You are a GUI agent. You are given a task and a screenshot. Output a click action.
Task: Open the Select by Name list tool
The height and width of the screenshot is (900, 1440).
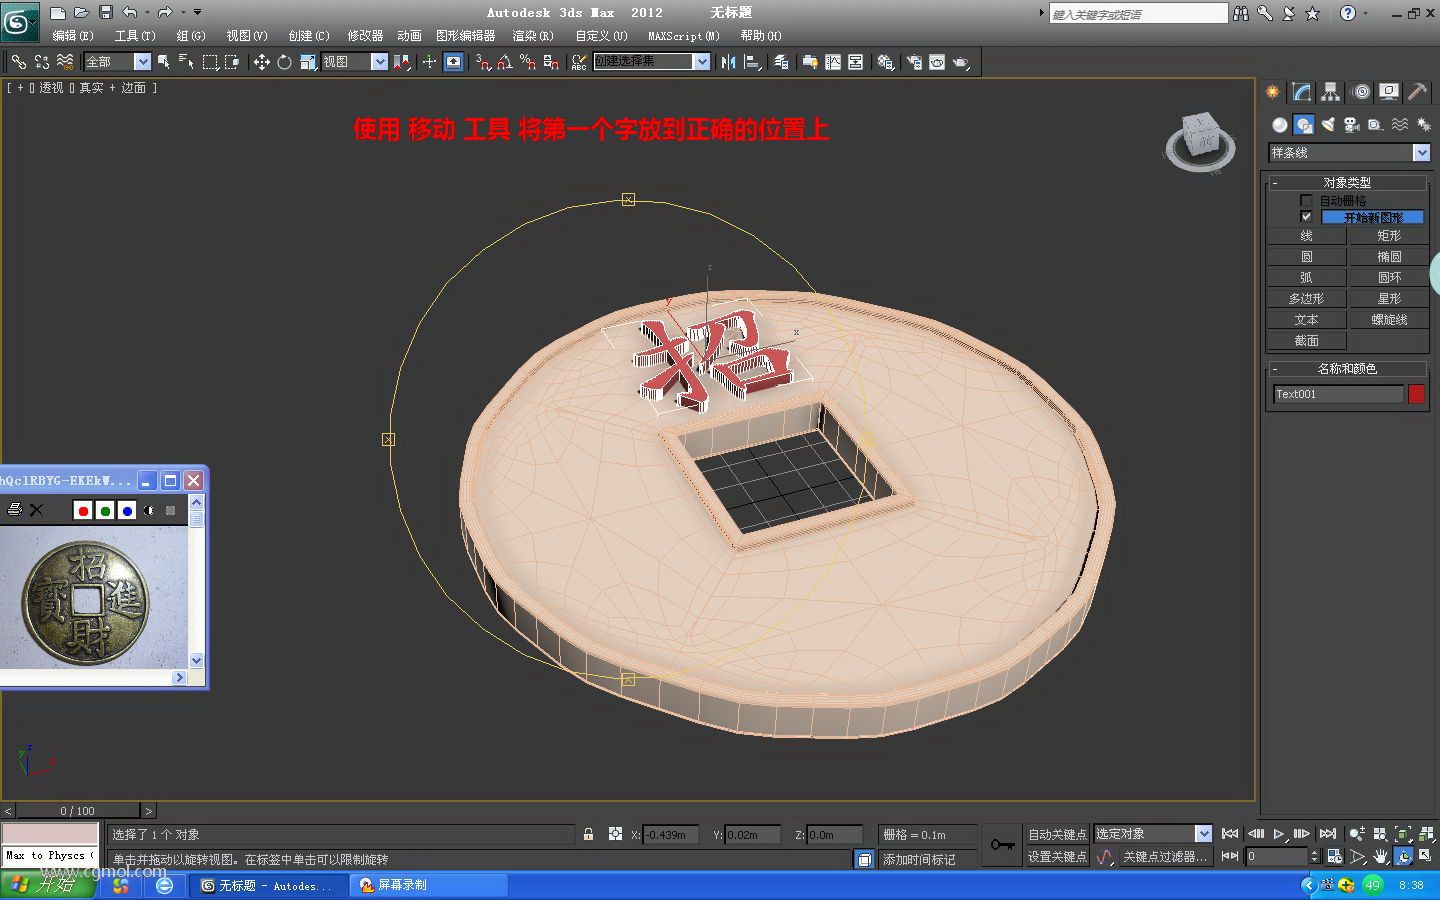pyautogui.click(x=186, y=62)
